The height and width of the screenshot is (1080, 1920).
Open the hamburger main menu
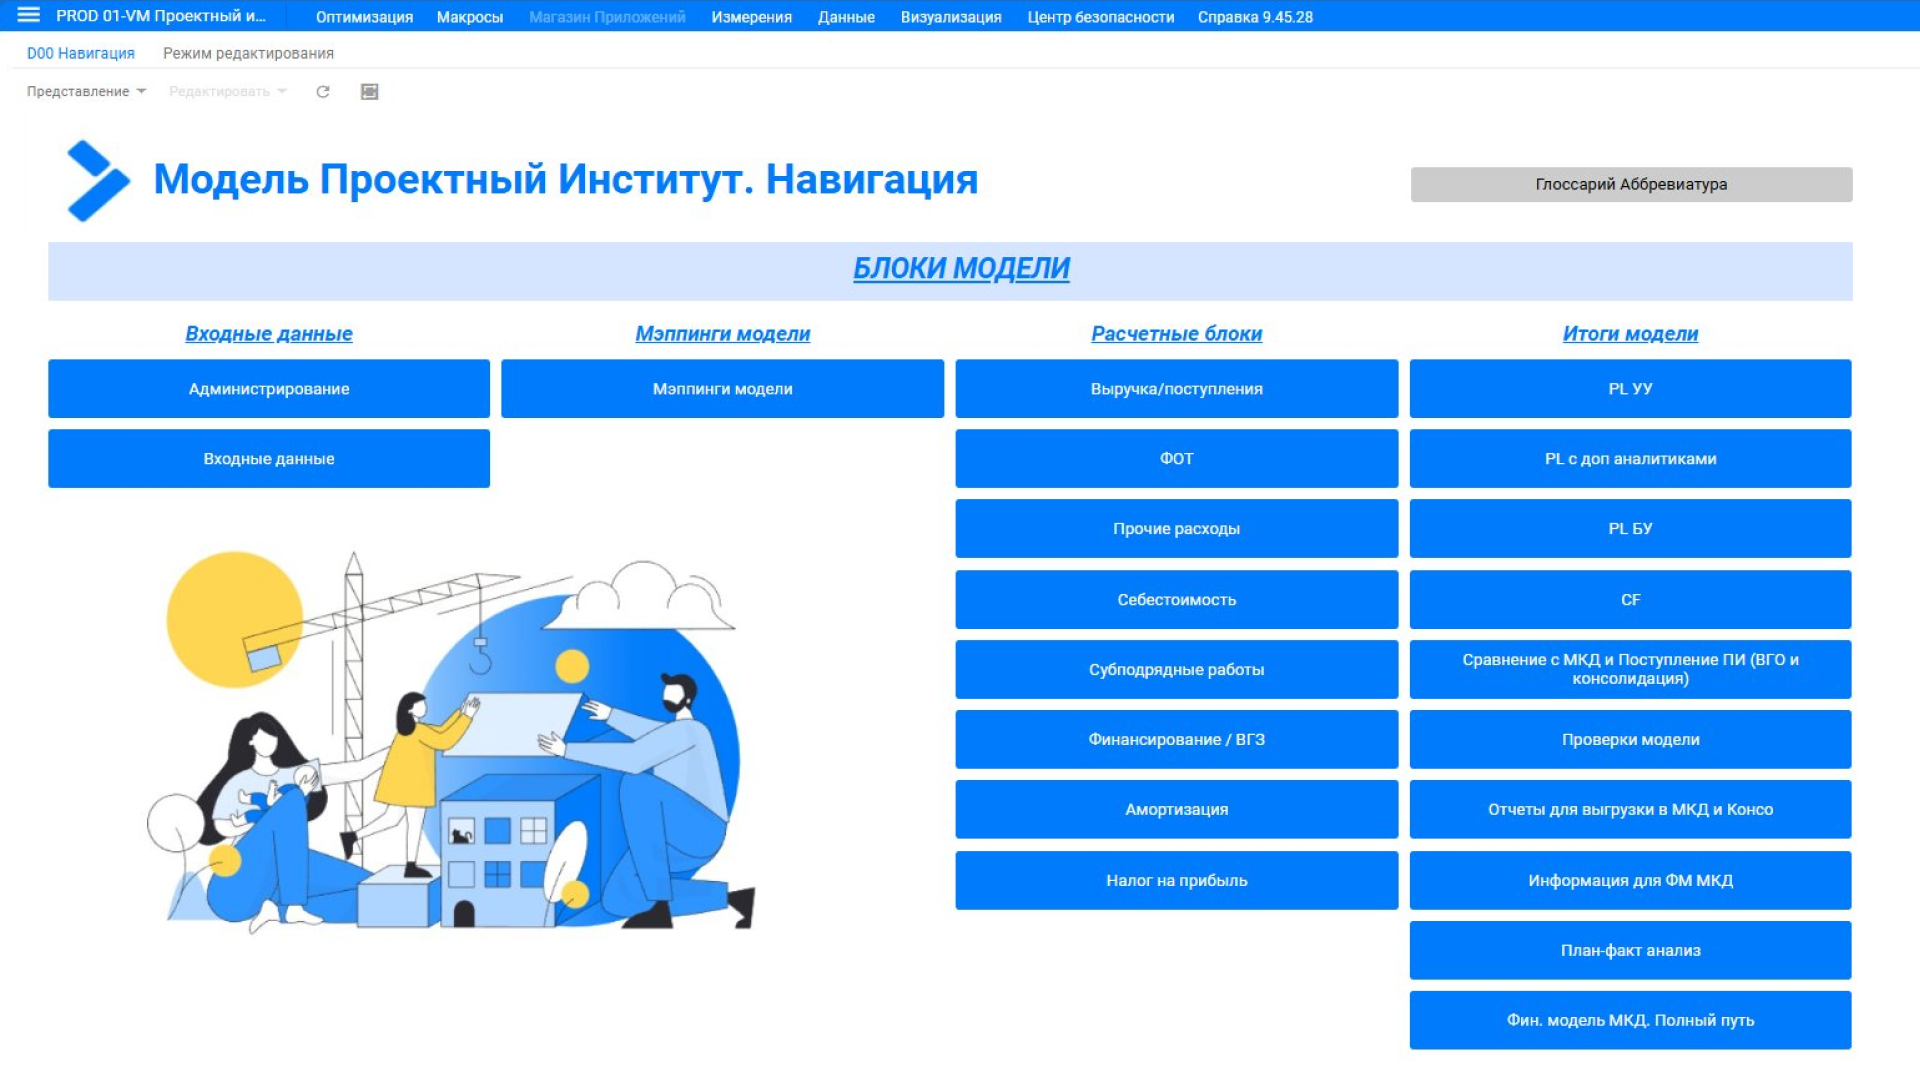[x=28, y=15]
